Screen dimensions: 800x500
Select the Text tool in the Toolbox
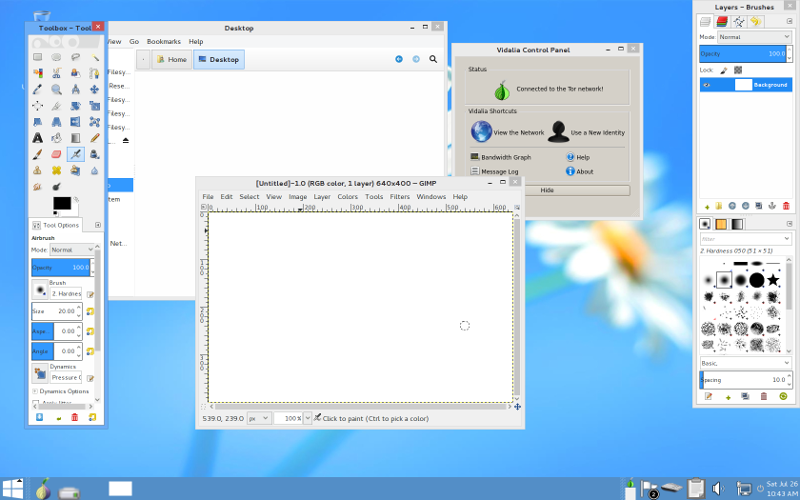[38, 138]
